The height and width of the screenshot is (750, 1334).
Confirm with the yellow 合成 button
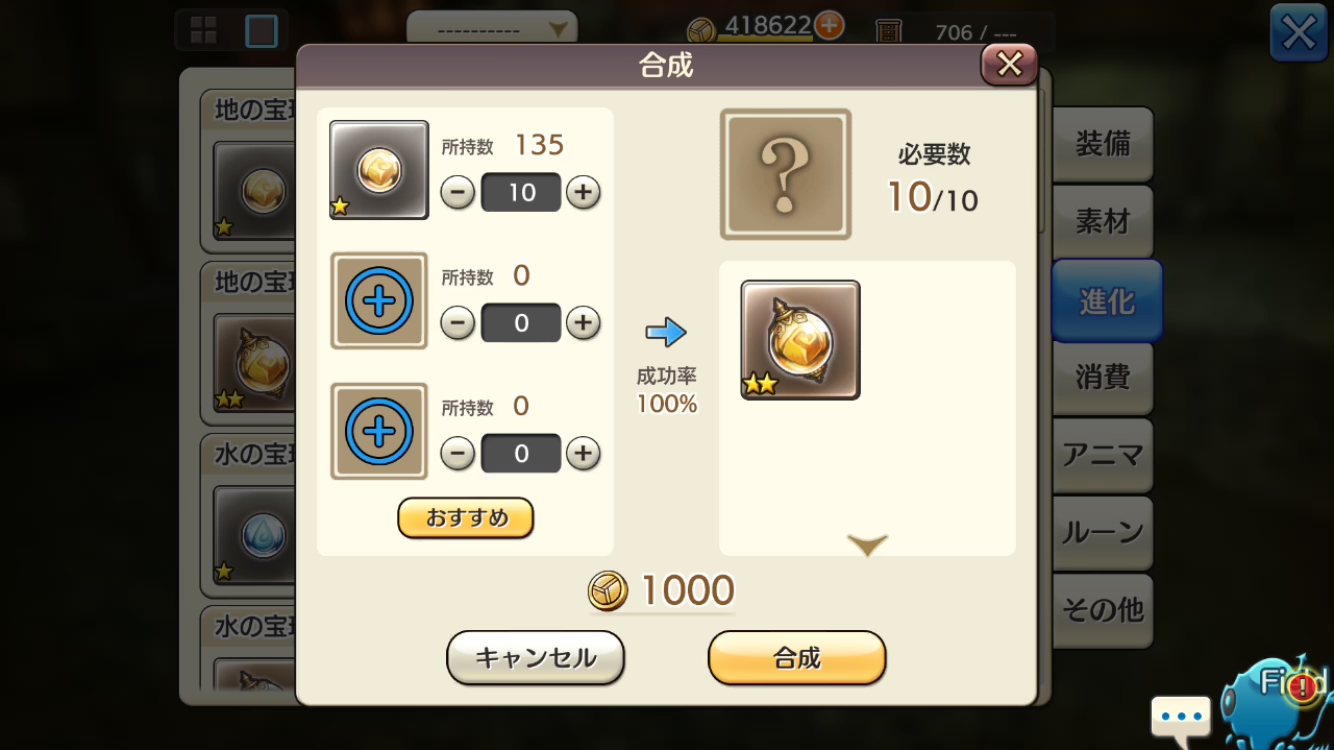click(x=797, y=658)
